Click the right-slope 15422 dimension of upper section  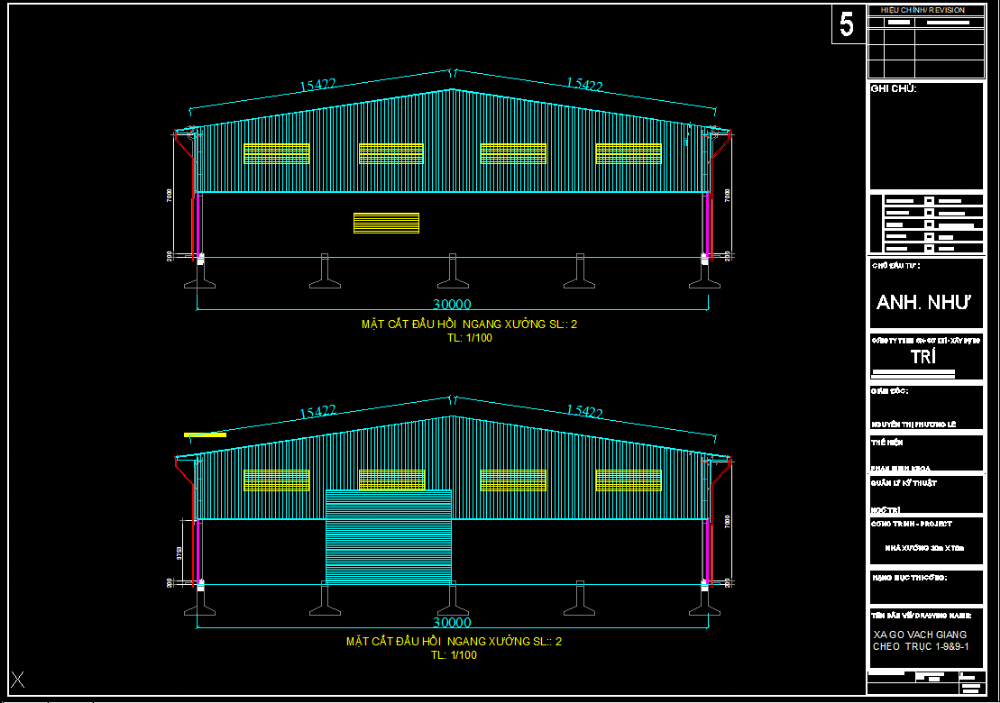pyautogui.click(x=584, y=84)
